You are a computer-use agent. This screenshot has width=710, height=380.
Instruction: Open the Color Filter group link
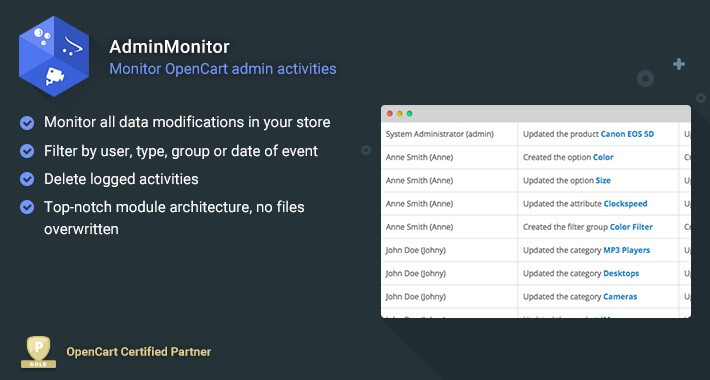point(631,227)
